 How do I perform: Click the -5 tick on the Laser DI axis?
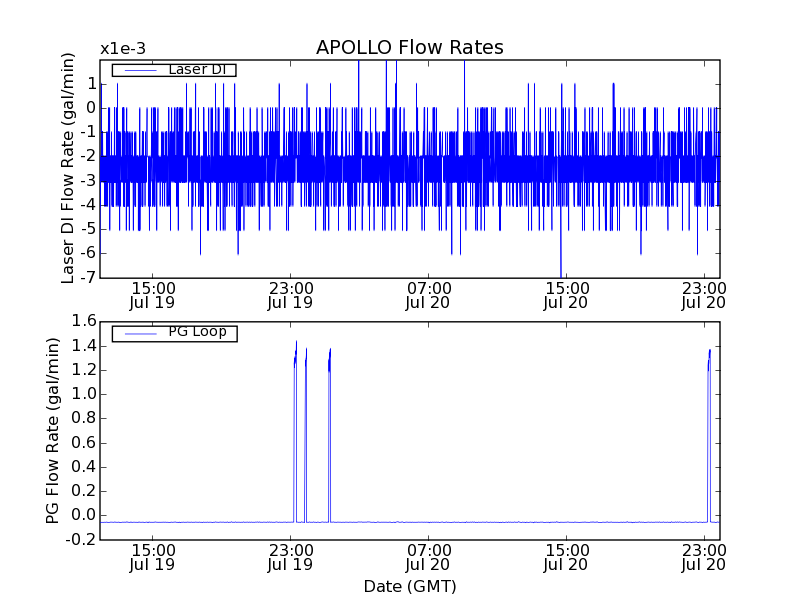pyautogui.click(x=87, y=229)
